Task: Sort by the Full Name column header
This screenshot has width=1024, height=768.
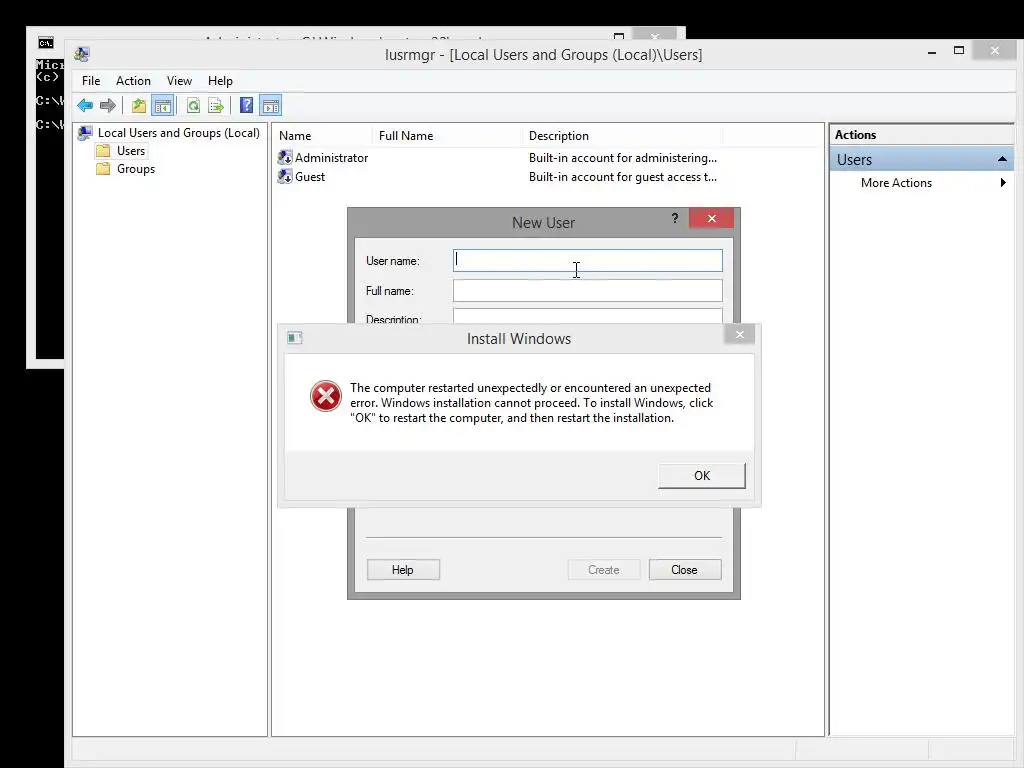Action: (x=447, y=136)
